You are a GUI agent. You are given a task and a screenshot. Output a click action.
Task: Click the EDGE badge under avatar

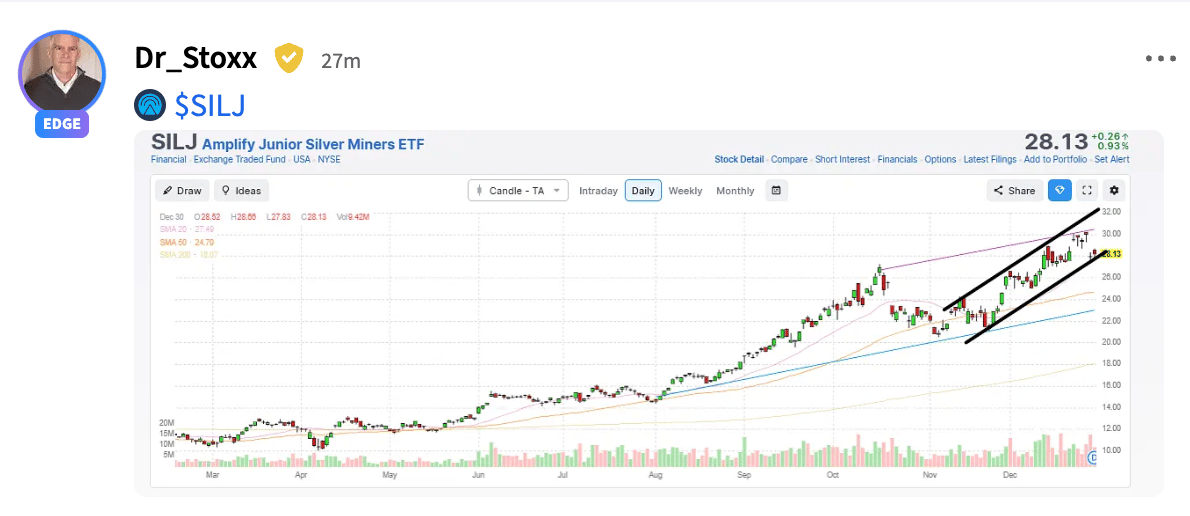61,125
